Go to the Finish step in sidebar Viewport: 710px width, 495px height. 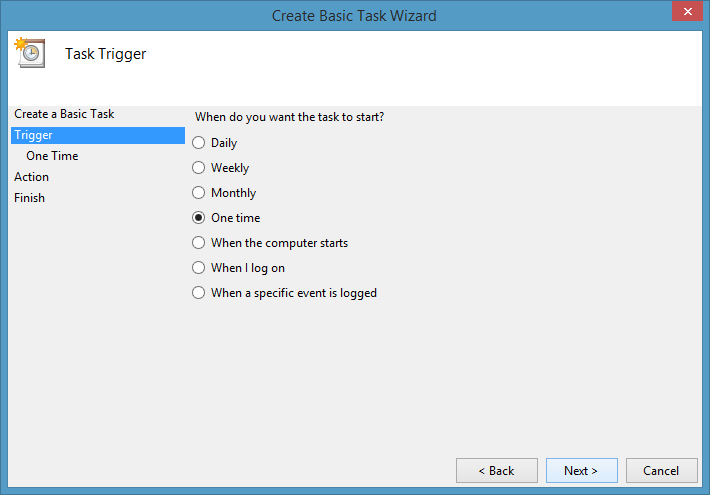pyautogui.click(x=30, y=198)
